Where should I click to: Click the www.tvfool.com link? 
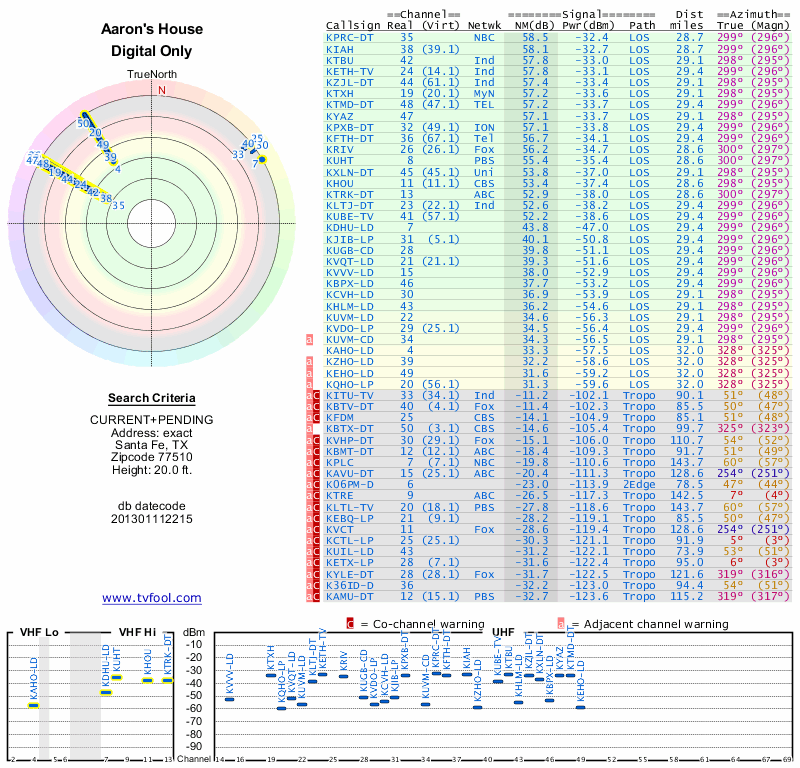click(x=152, y=598)
